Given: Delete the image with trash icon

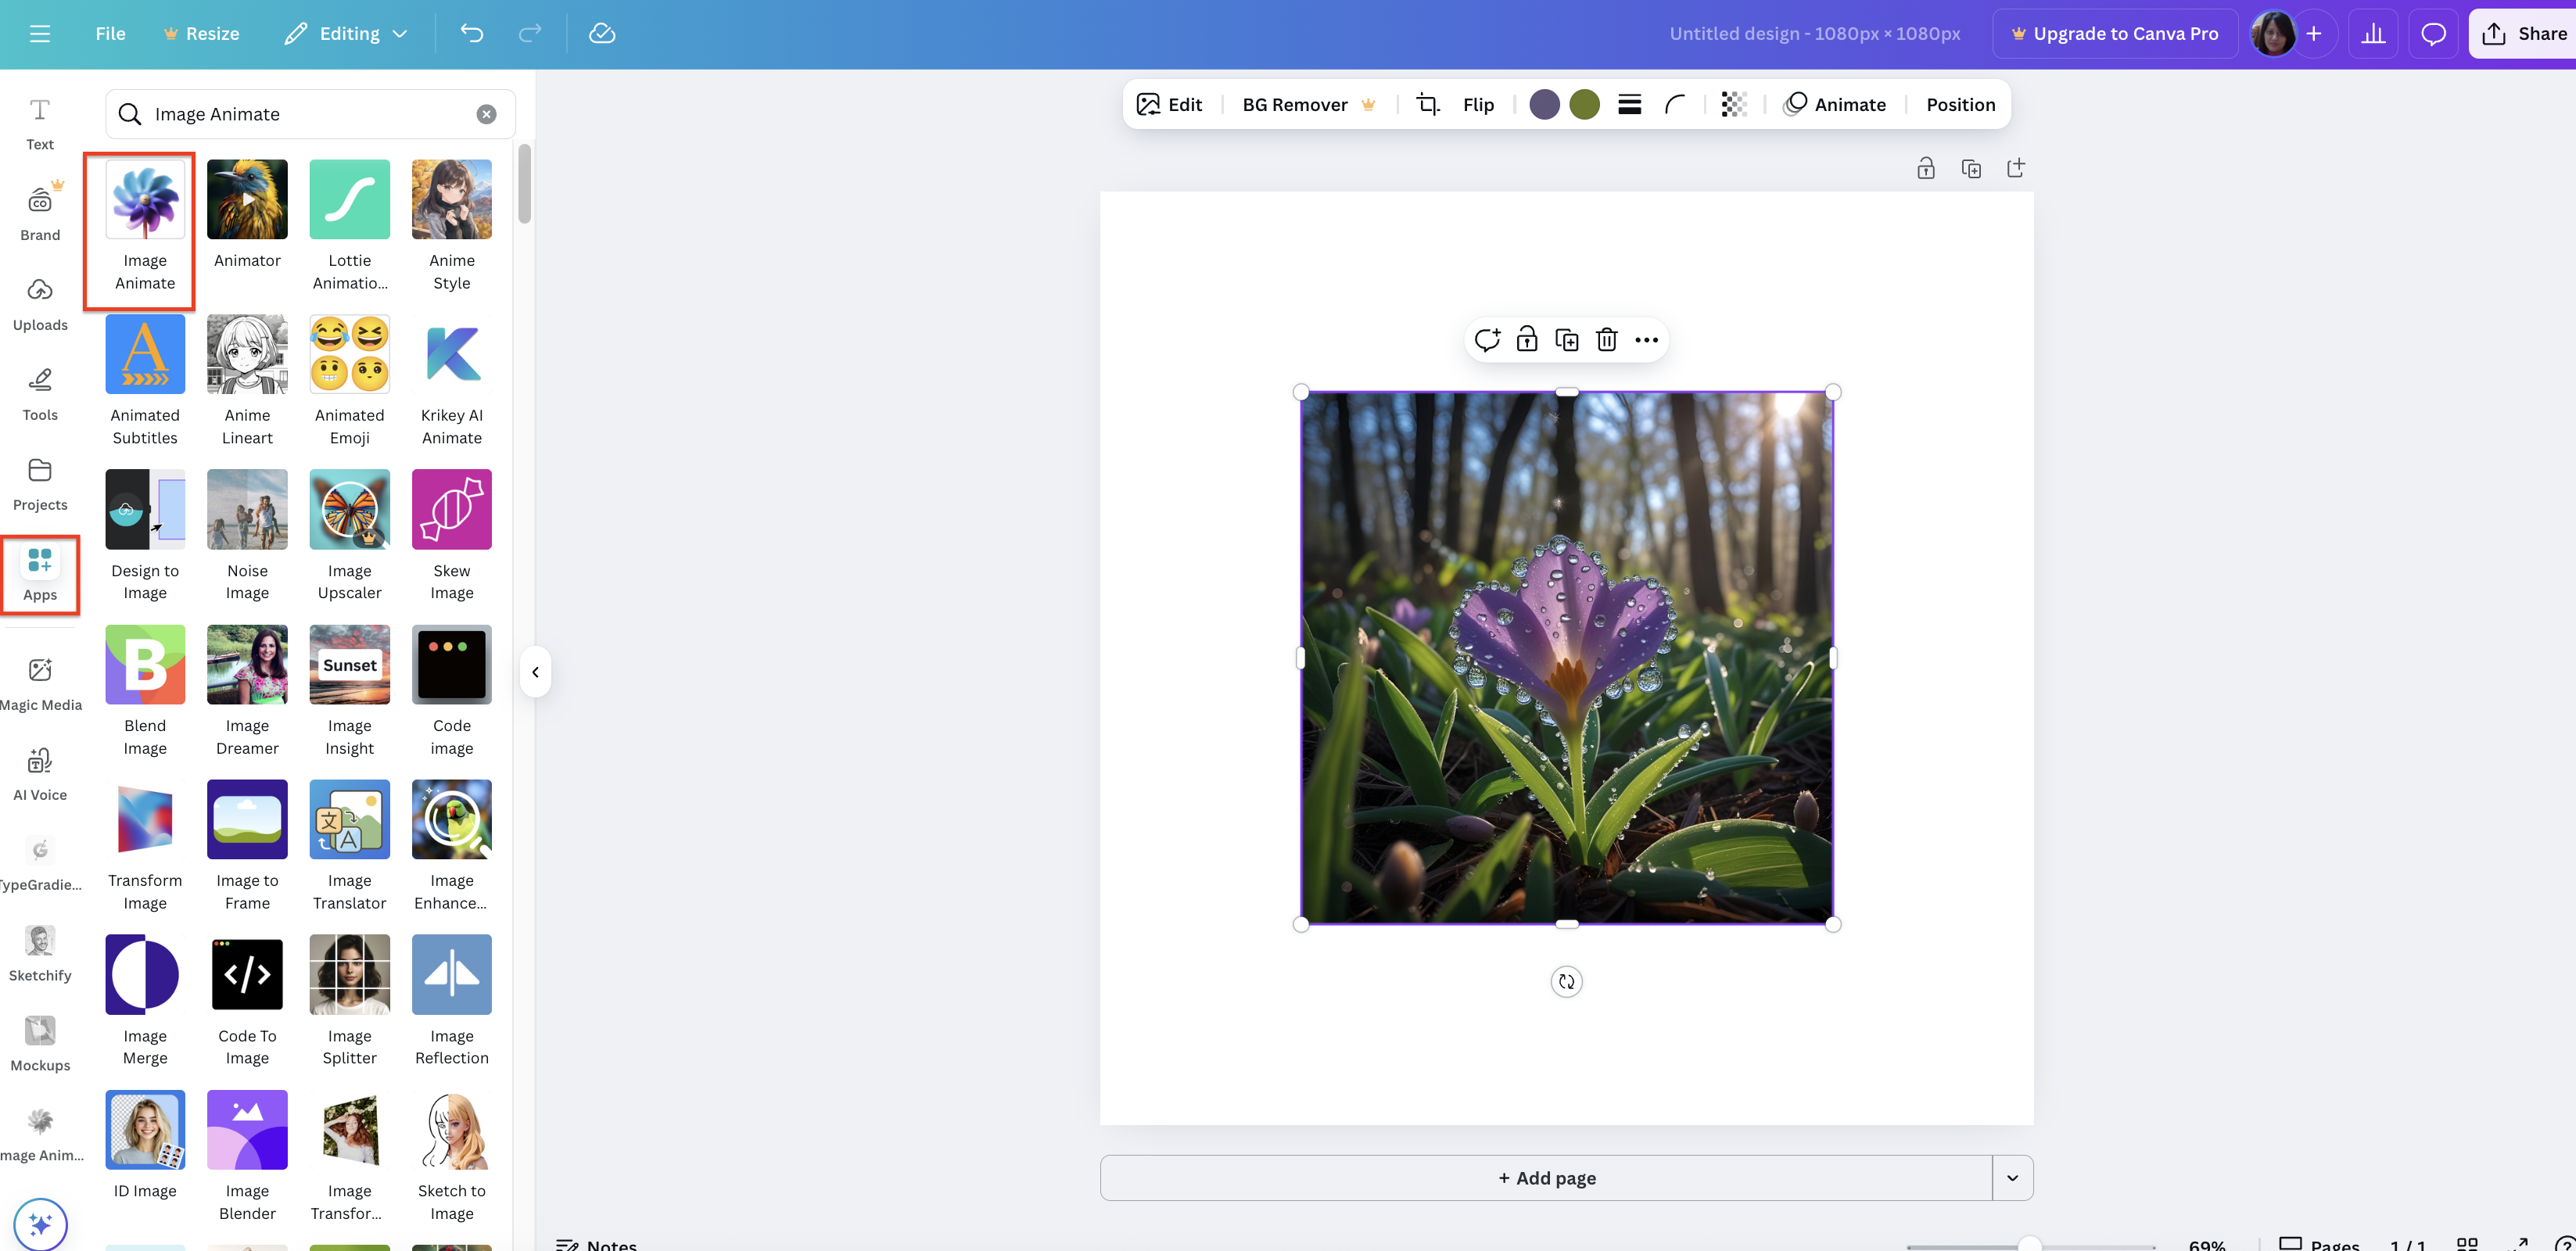Looking at the screenshot, I should [1606, 340].
